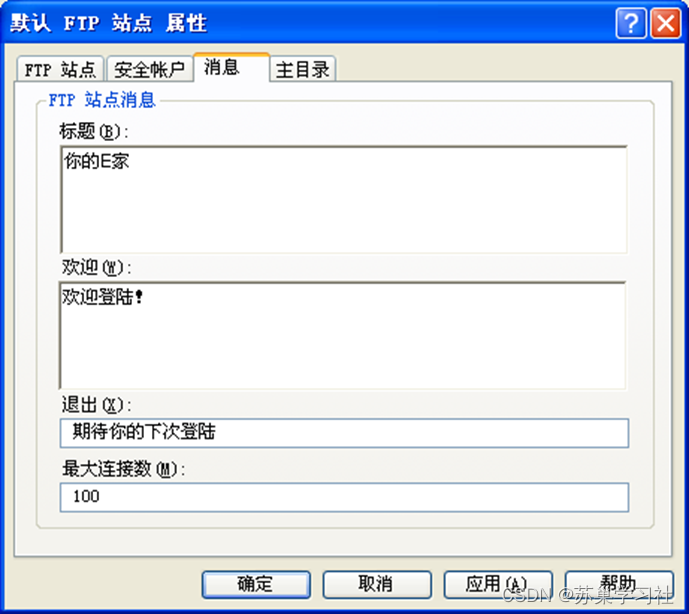Click the 最大连接数(M) label
689x614 pixels.
[123, 469]
